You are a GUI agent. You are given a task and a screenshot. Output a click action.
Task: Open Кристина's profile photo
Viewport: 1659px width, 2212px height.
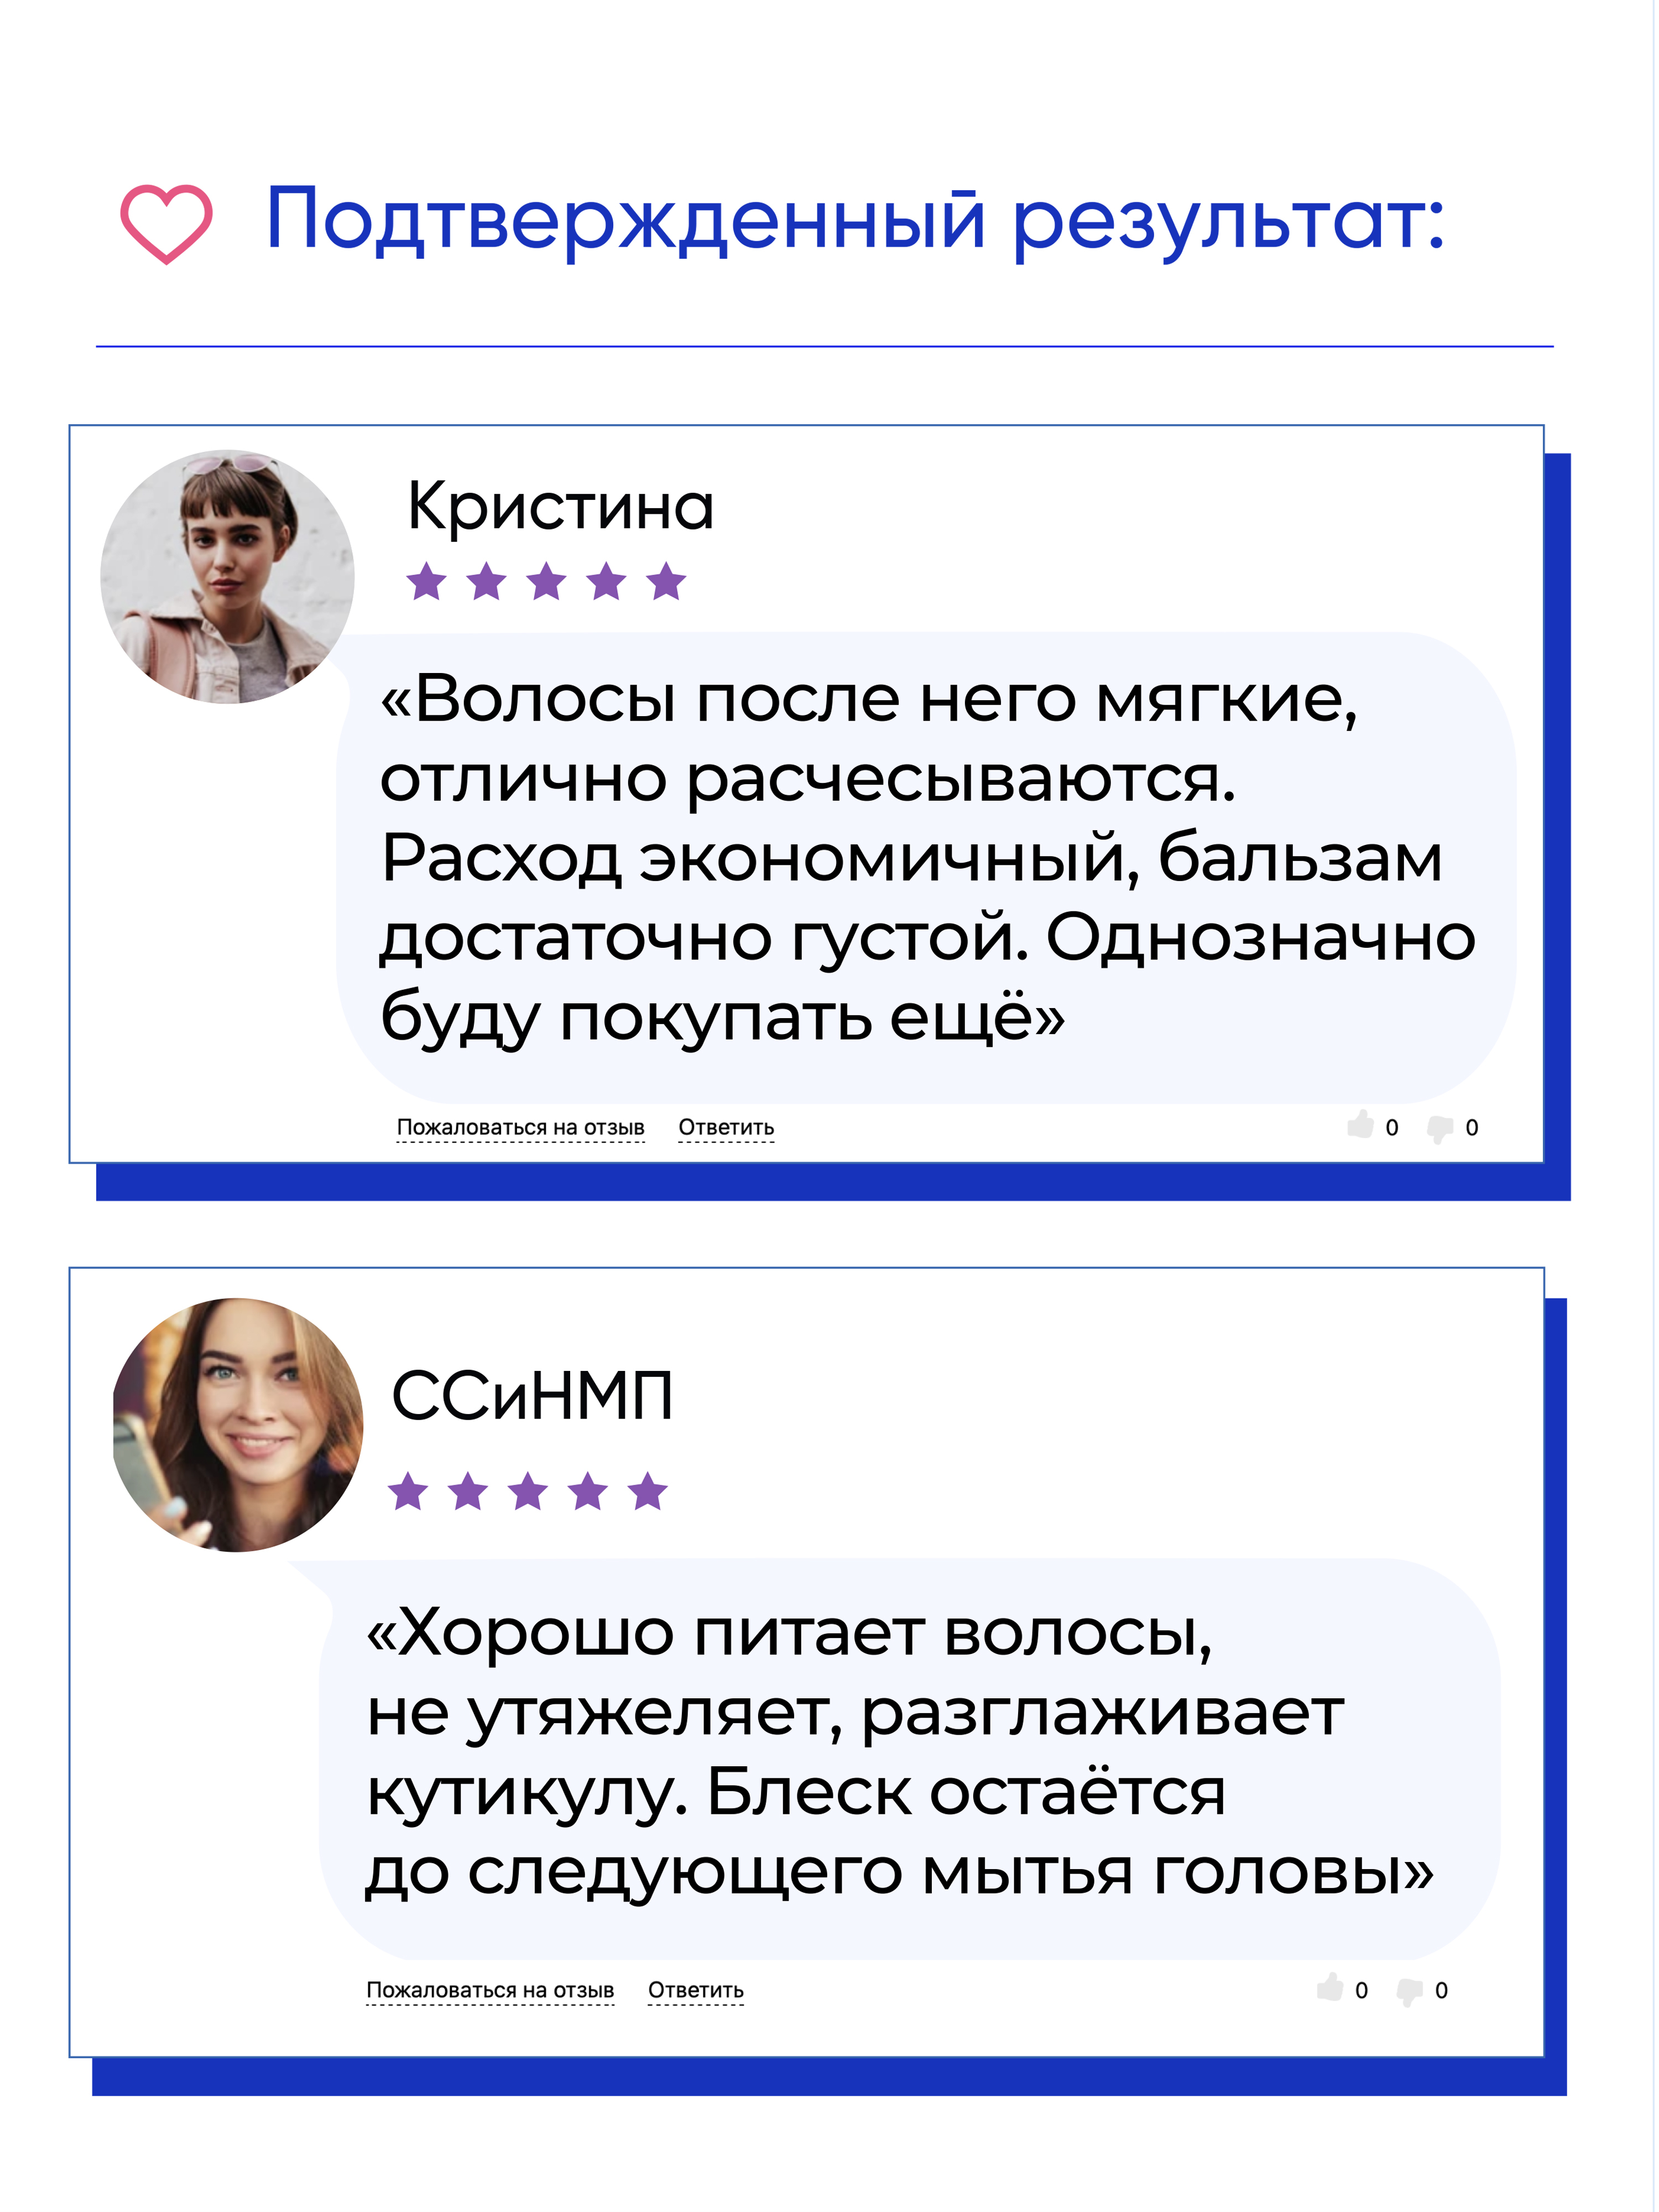(228, 576)
